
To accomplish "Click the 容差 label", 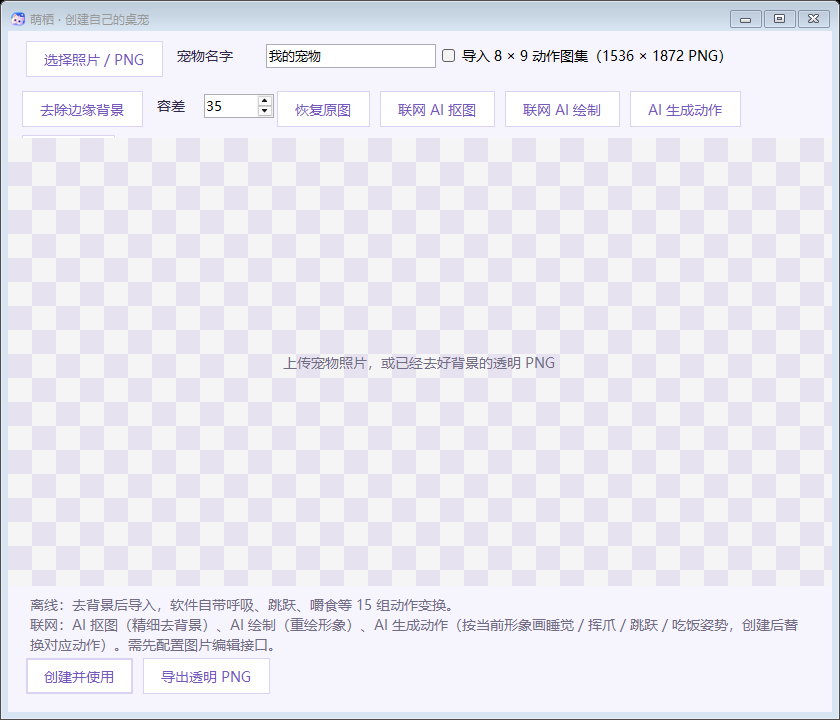I will click(171, 106).
